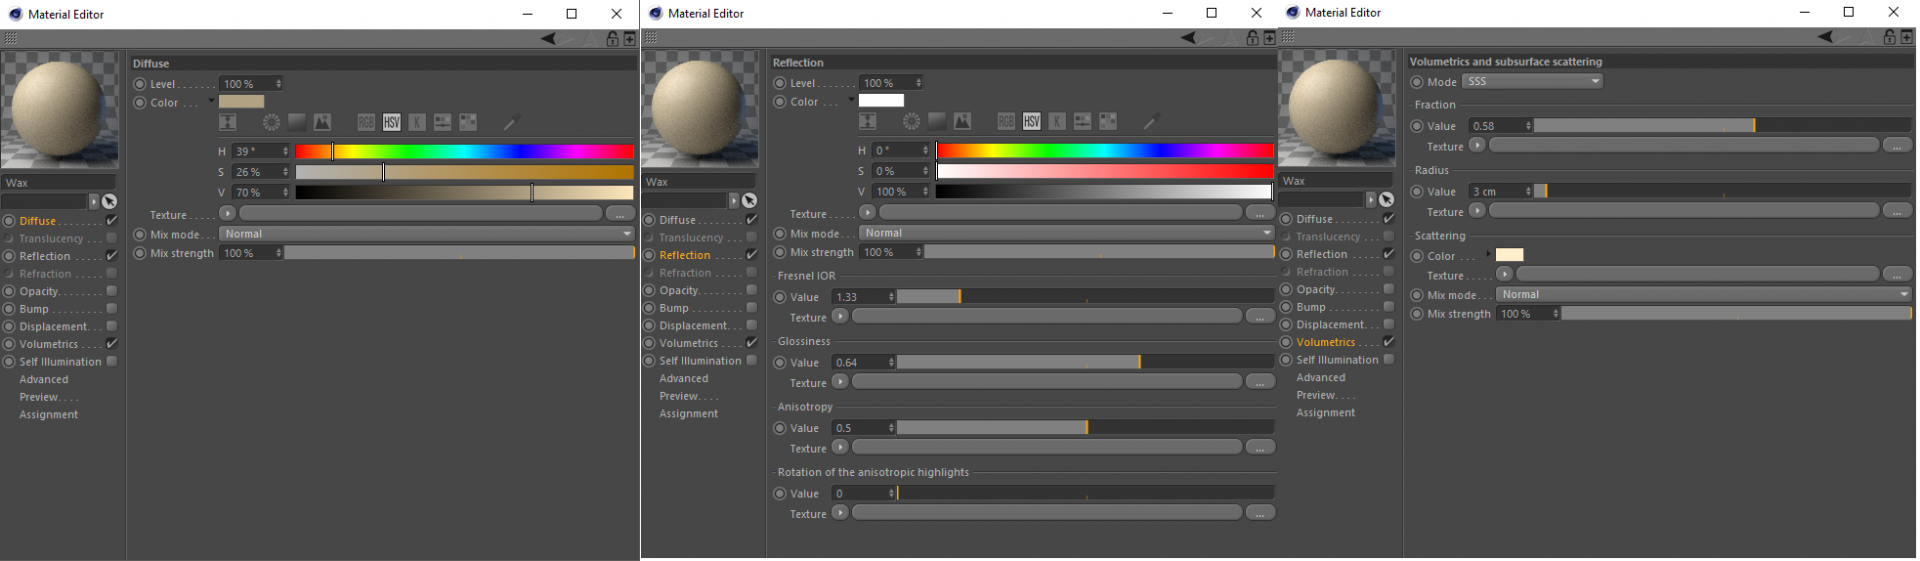Viewport: 1920px width, 561px height.
Task: Expand the Scattering Color disclosure arrow
Action: tap(1488, 255)
